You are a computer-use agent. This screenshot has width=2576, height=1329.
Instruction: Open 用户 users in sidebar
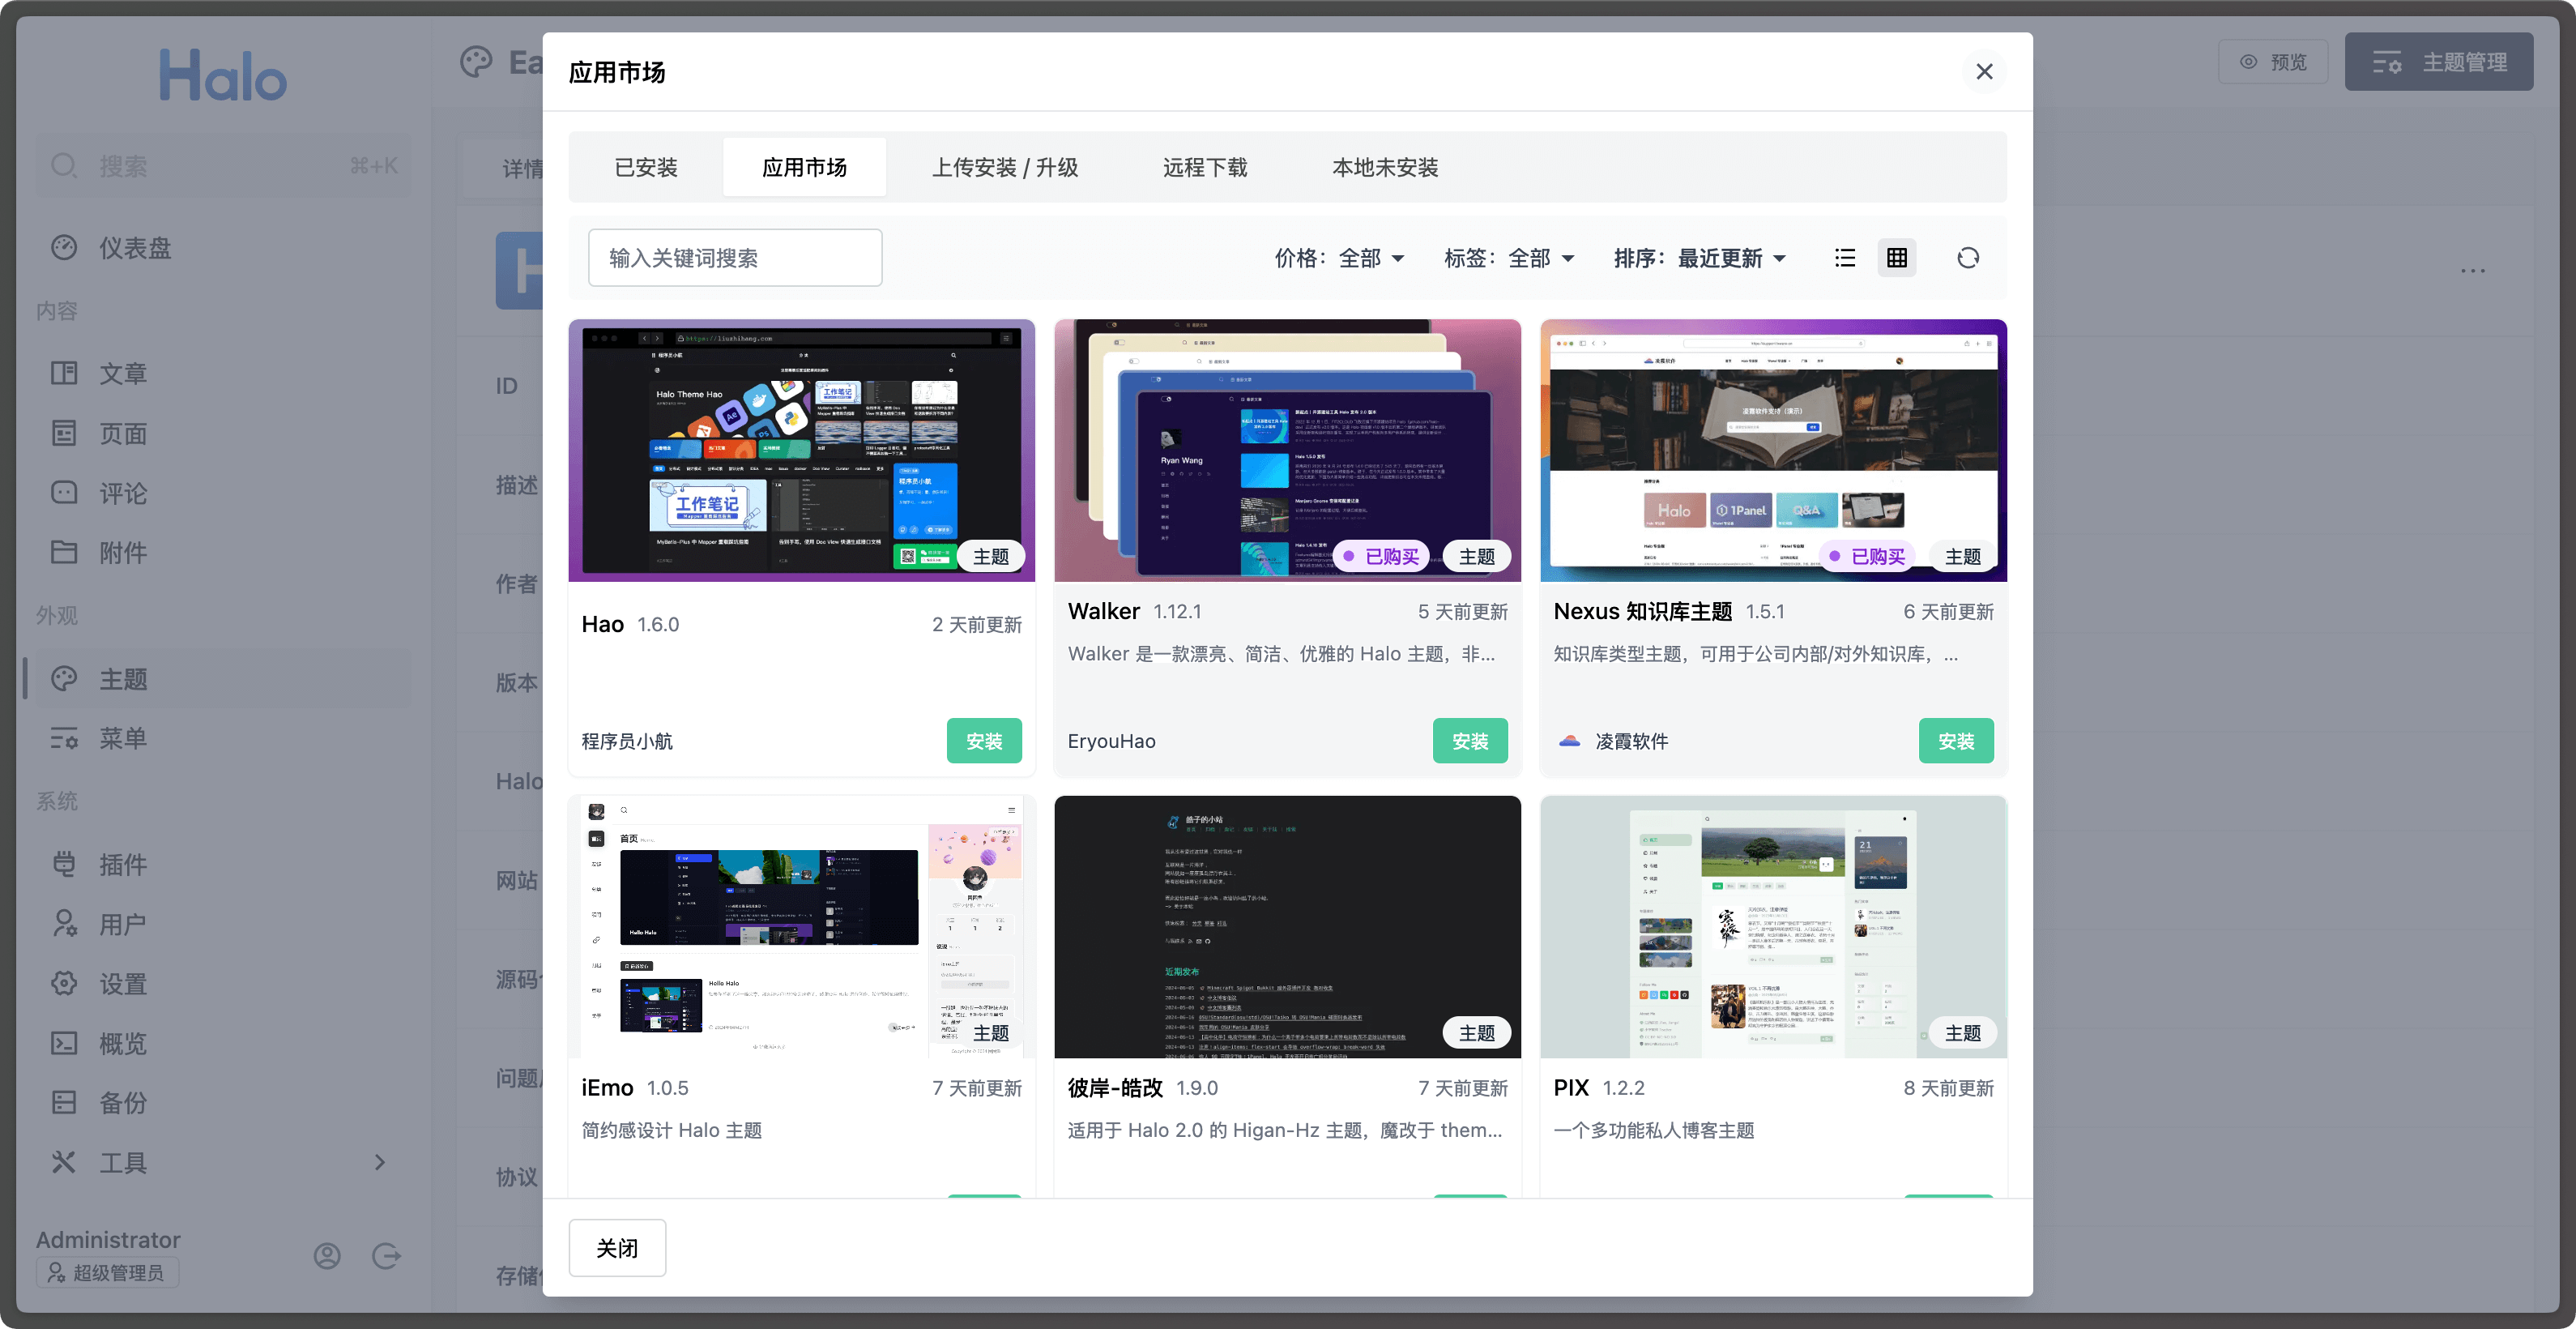pyautogui.click(x=224, y=924)
